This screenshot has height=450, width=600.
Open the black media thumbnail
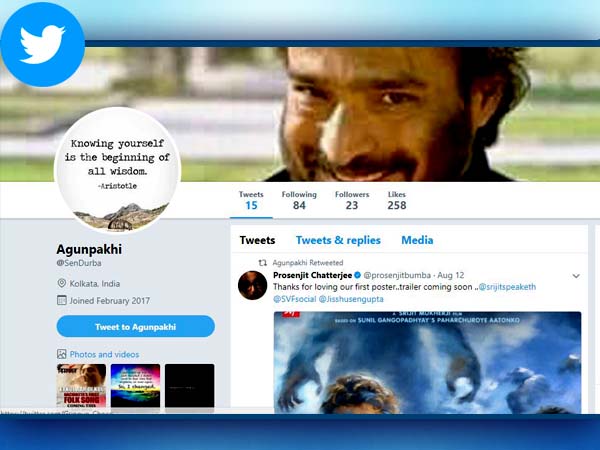(x=189, y=385)
